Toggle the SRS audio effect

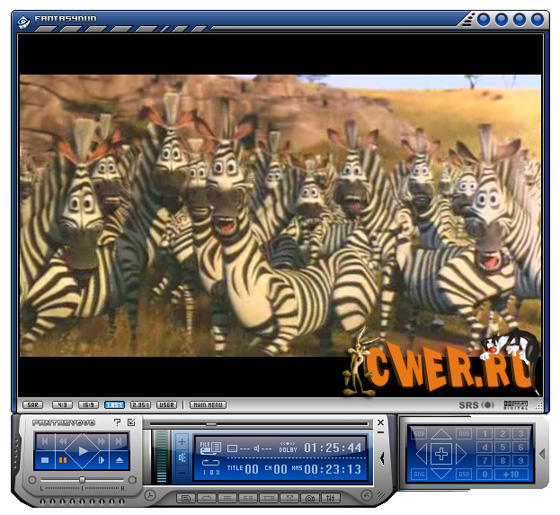point(476,405)
